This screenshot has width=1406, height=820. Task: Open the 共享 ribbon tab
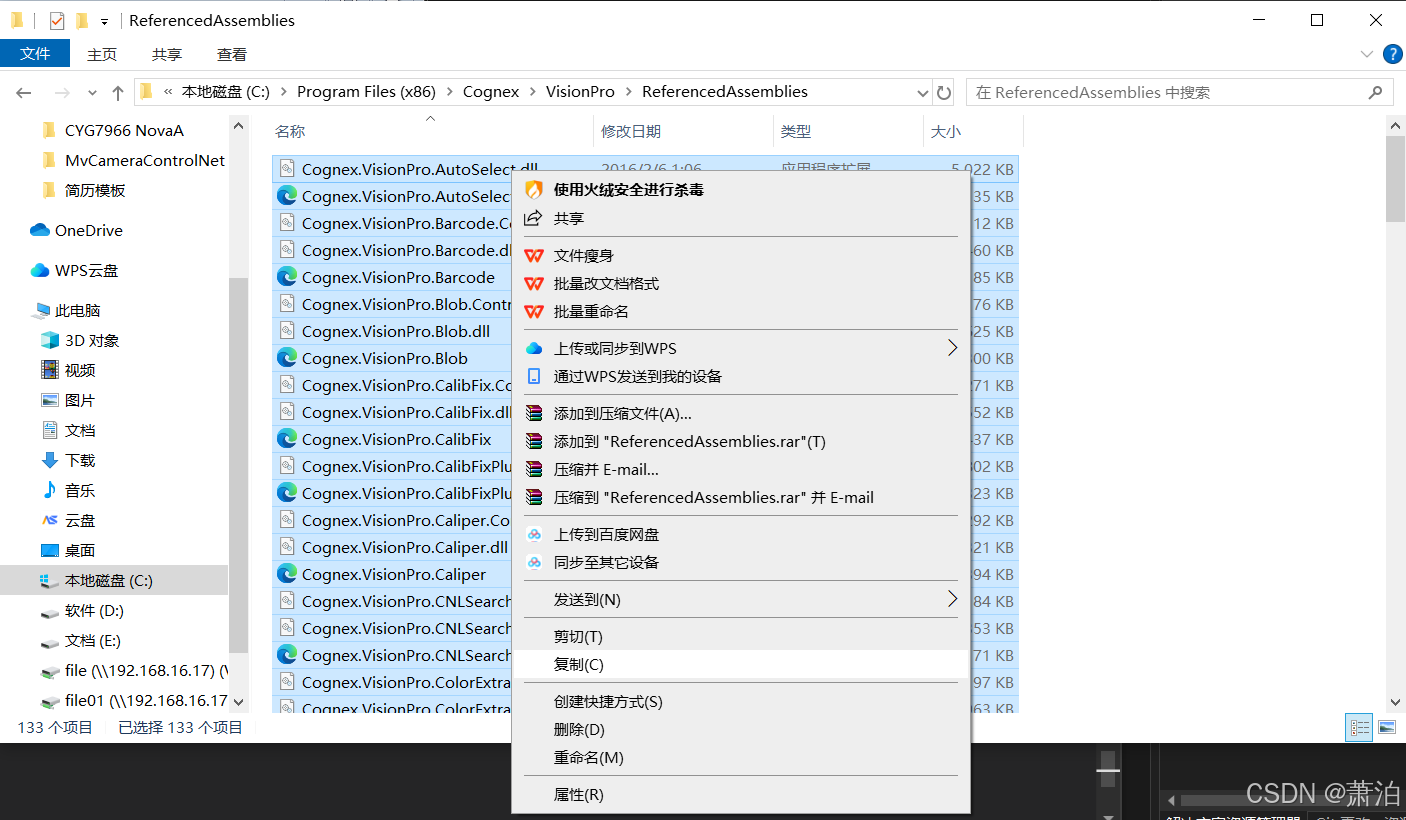click(x=167, y=54)
